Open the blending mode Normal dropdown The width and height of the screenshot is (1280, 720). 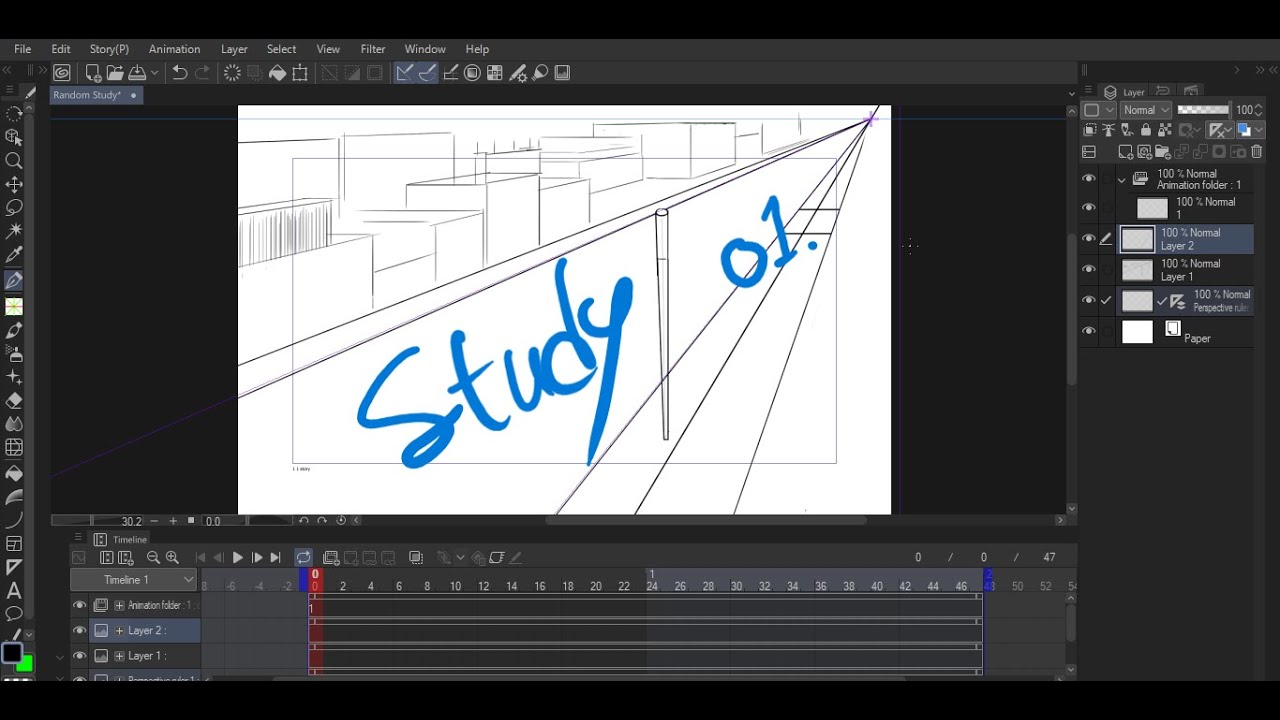click(1146, 110)
